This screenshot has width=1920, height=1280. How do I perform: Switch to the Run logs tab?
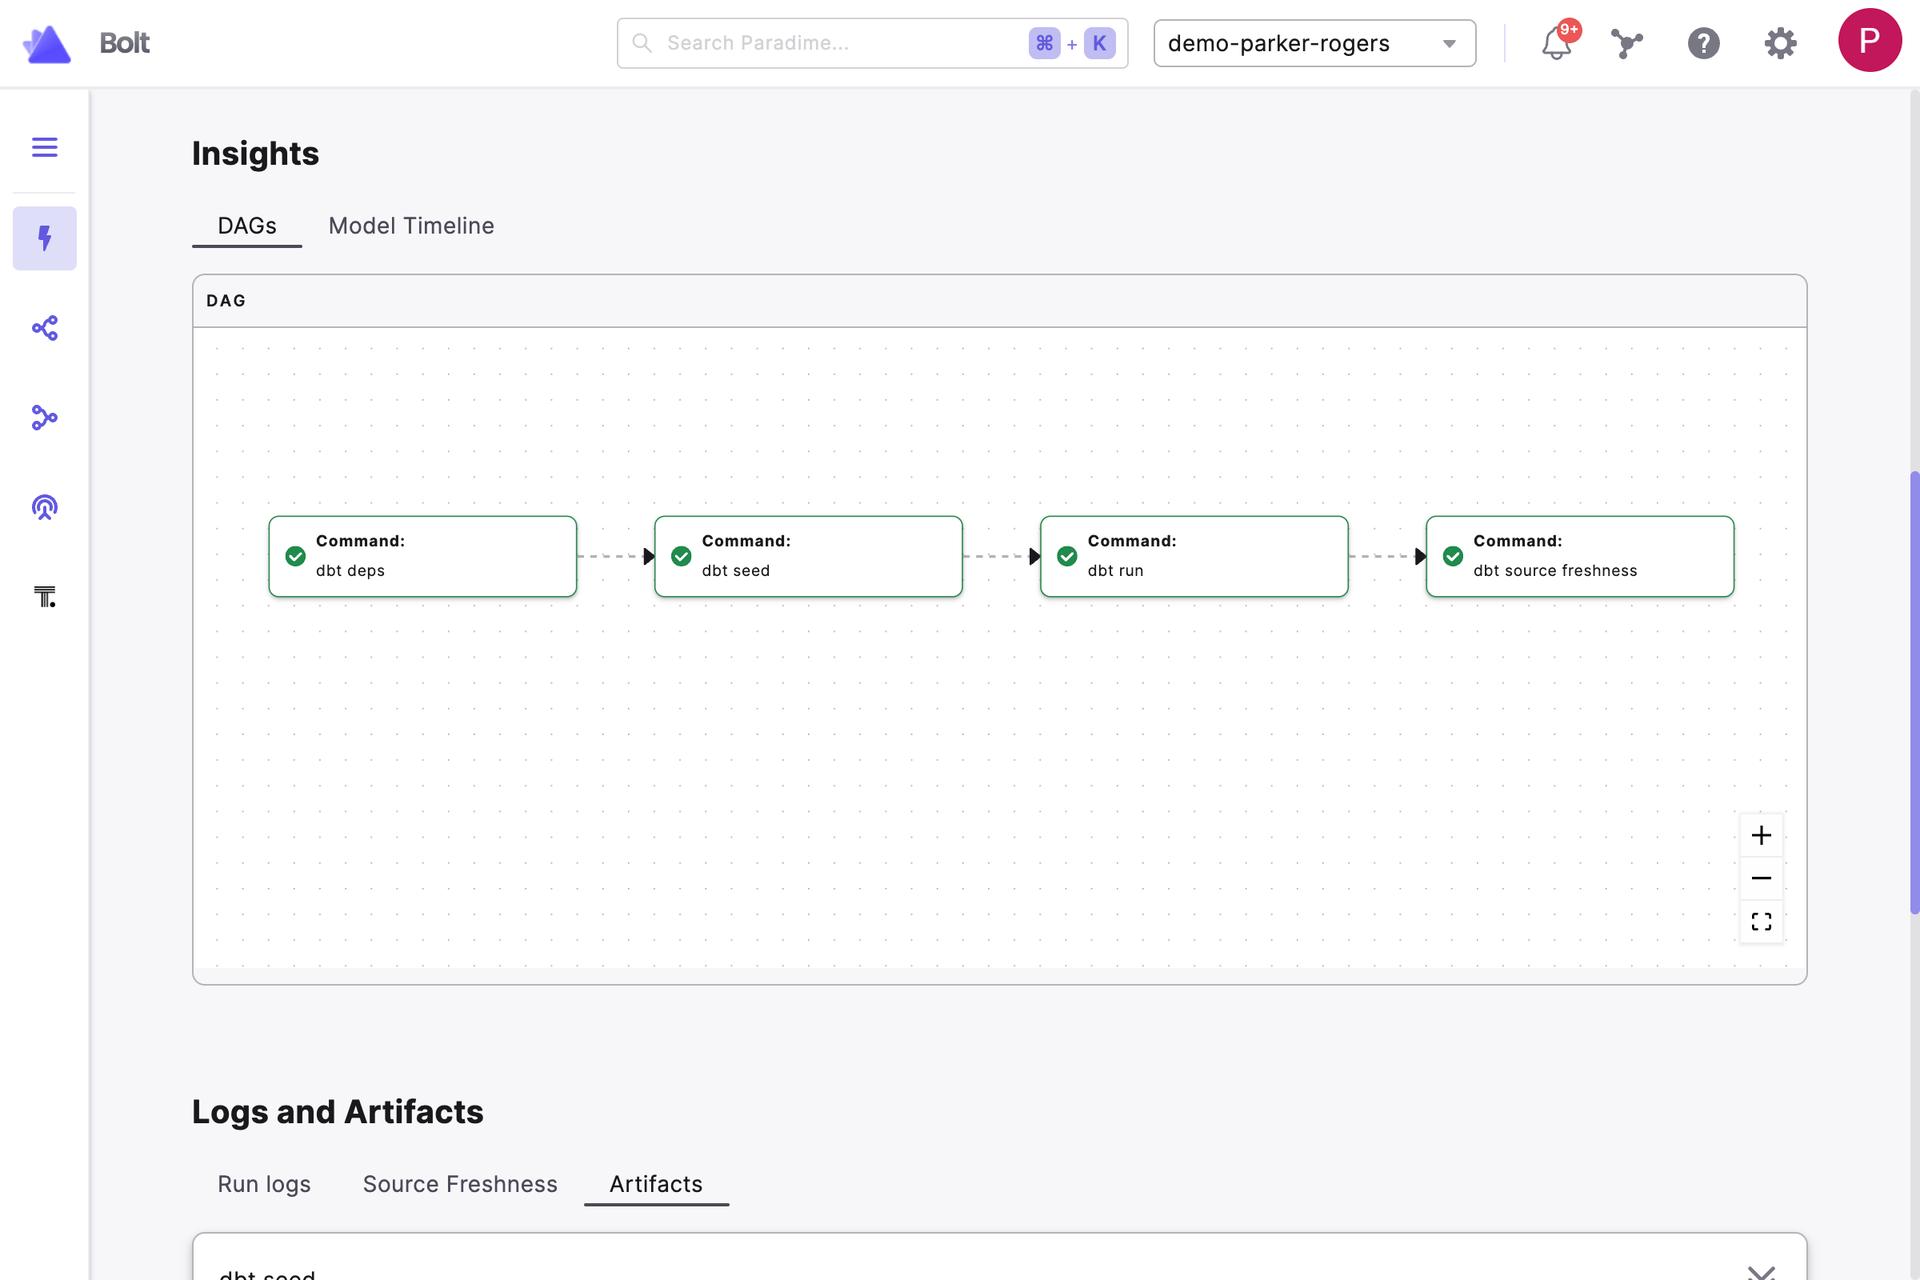coord(264,1184)
